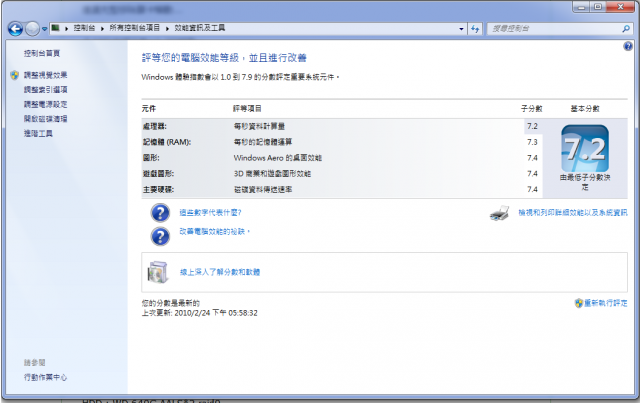Click the 7.3 subscore for RAM
Image resolution: width=640 pixels, height=403 pixels.
[532, 142]
